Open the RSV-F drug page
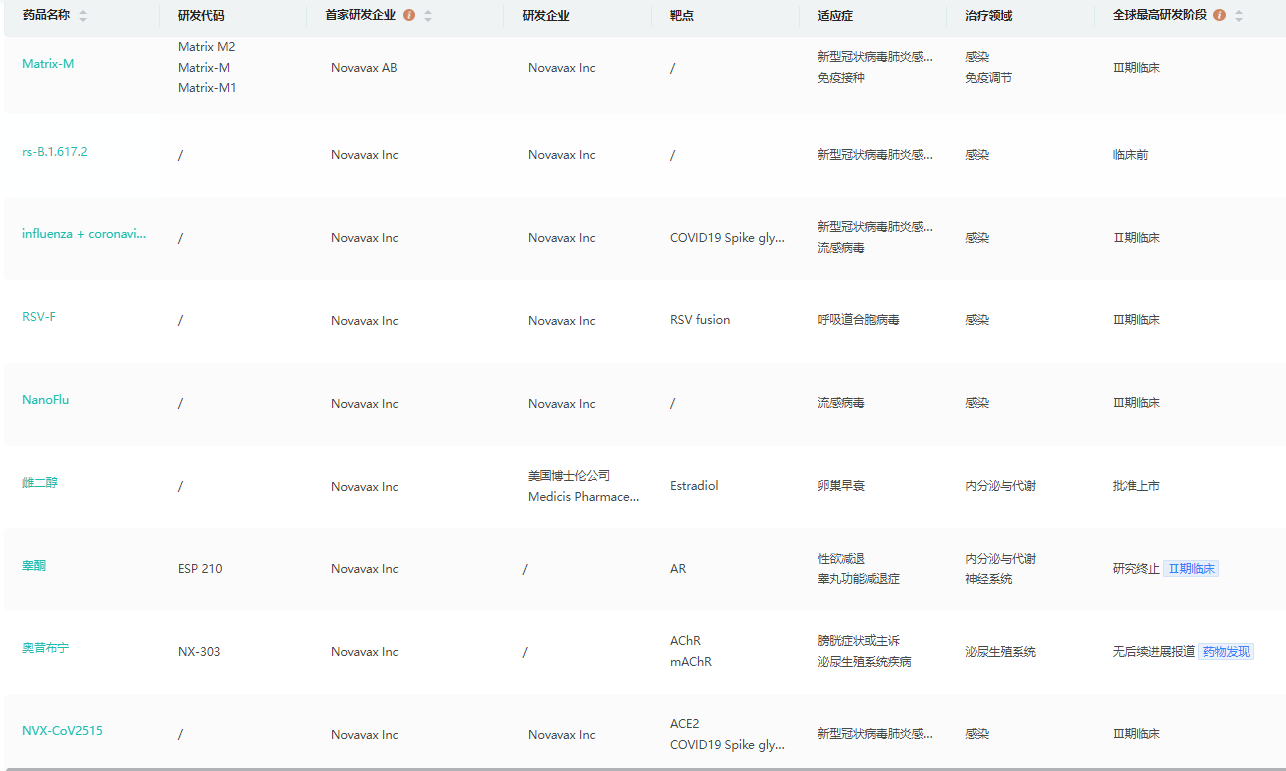Image resolution: width=1286 pixels, height=771 pixels. click(x=39, y=317)
